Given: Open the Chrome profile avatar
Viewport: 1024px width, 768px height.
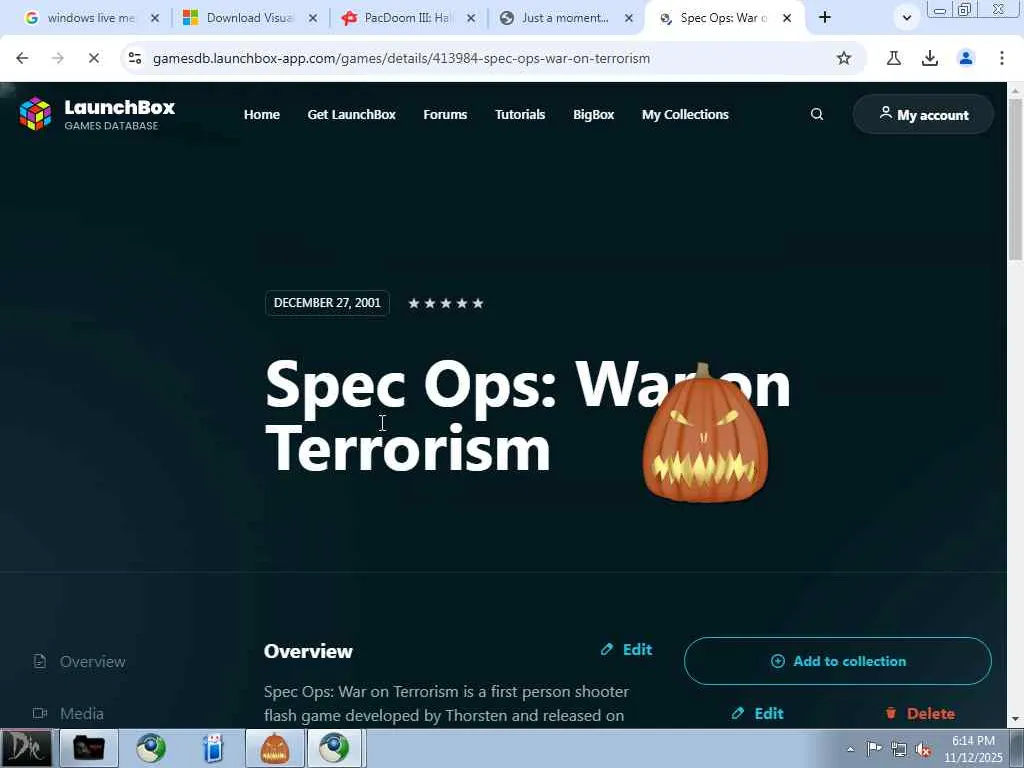Looking at the screenshot, I should [966, 58].
